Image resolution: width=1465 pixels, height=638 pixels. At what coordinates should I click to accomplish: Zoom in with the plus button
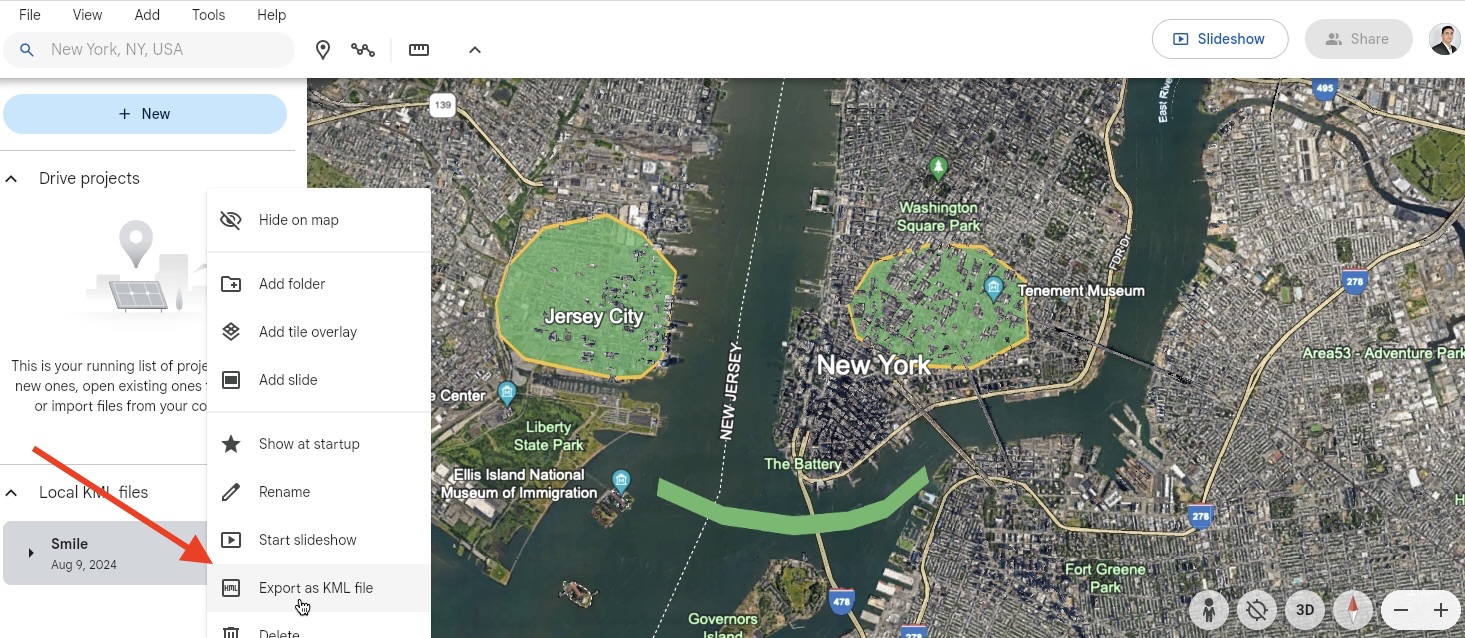point(1441,610)
